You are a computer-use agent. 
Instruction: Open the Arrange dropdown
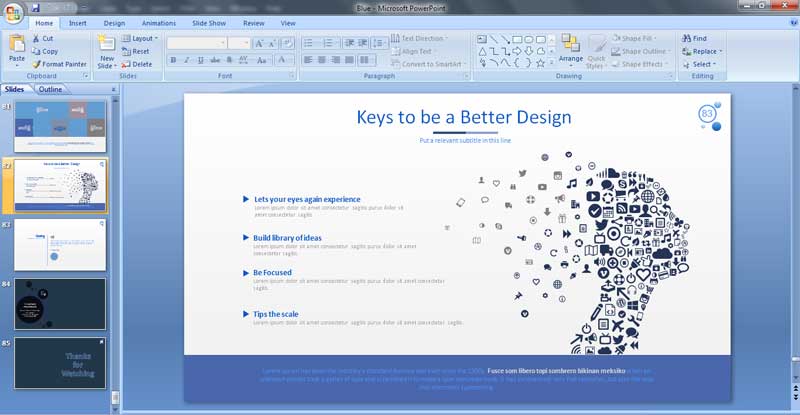click(x=570, y=51)
